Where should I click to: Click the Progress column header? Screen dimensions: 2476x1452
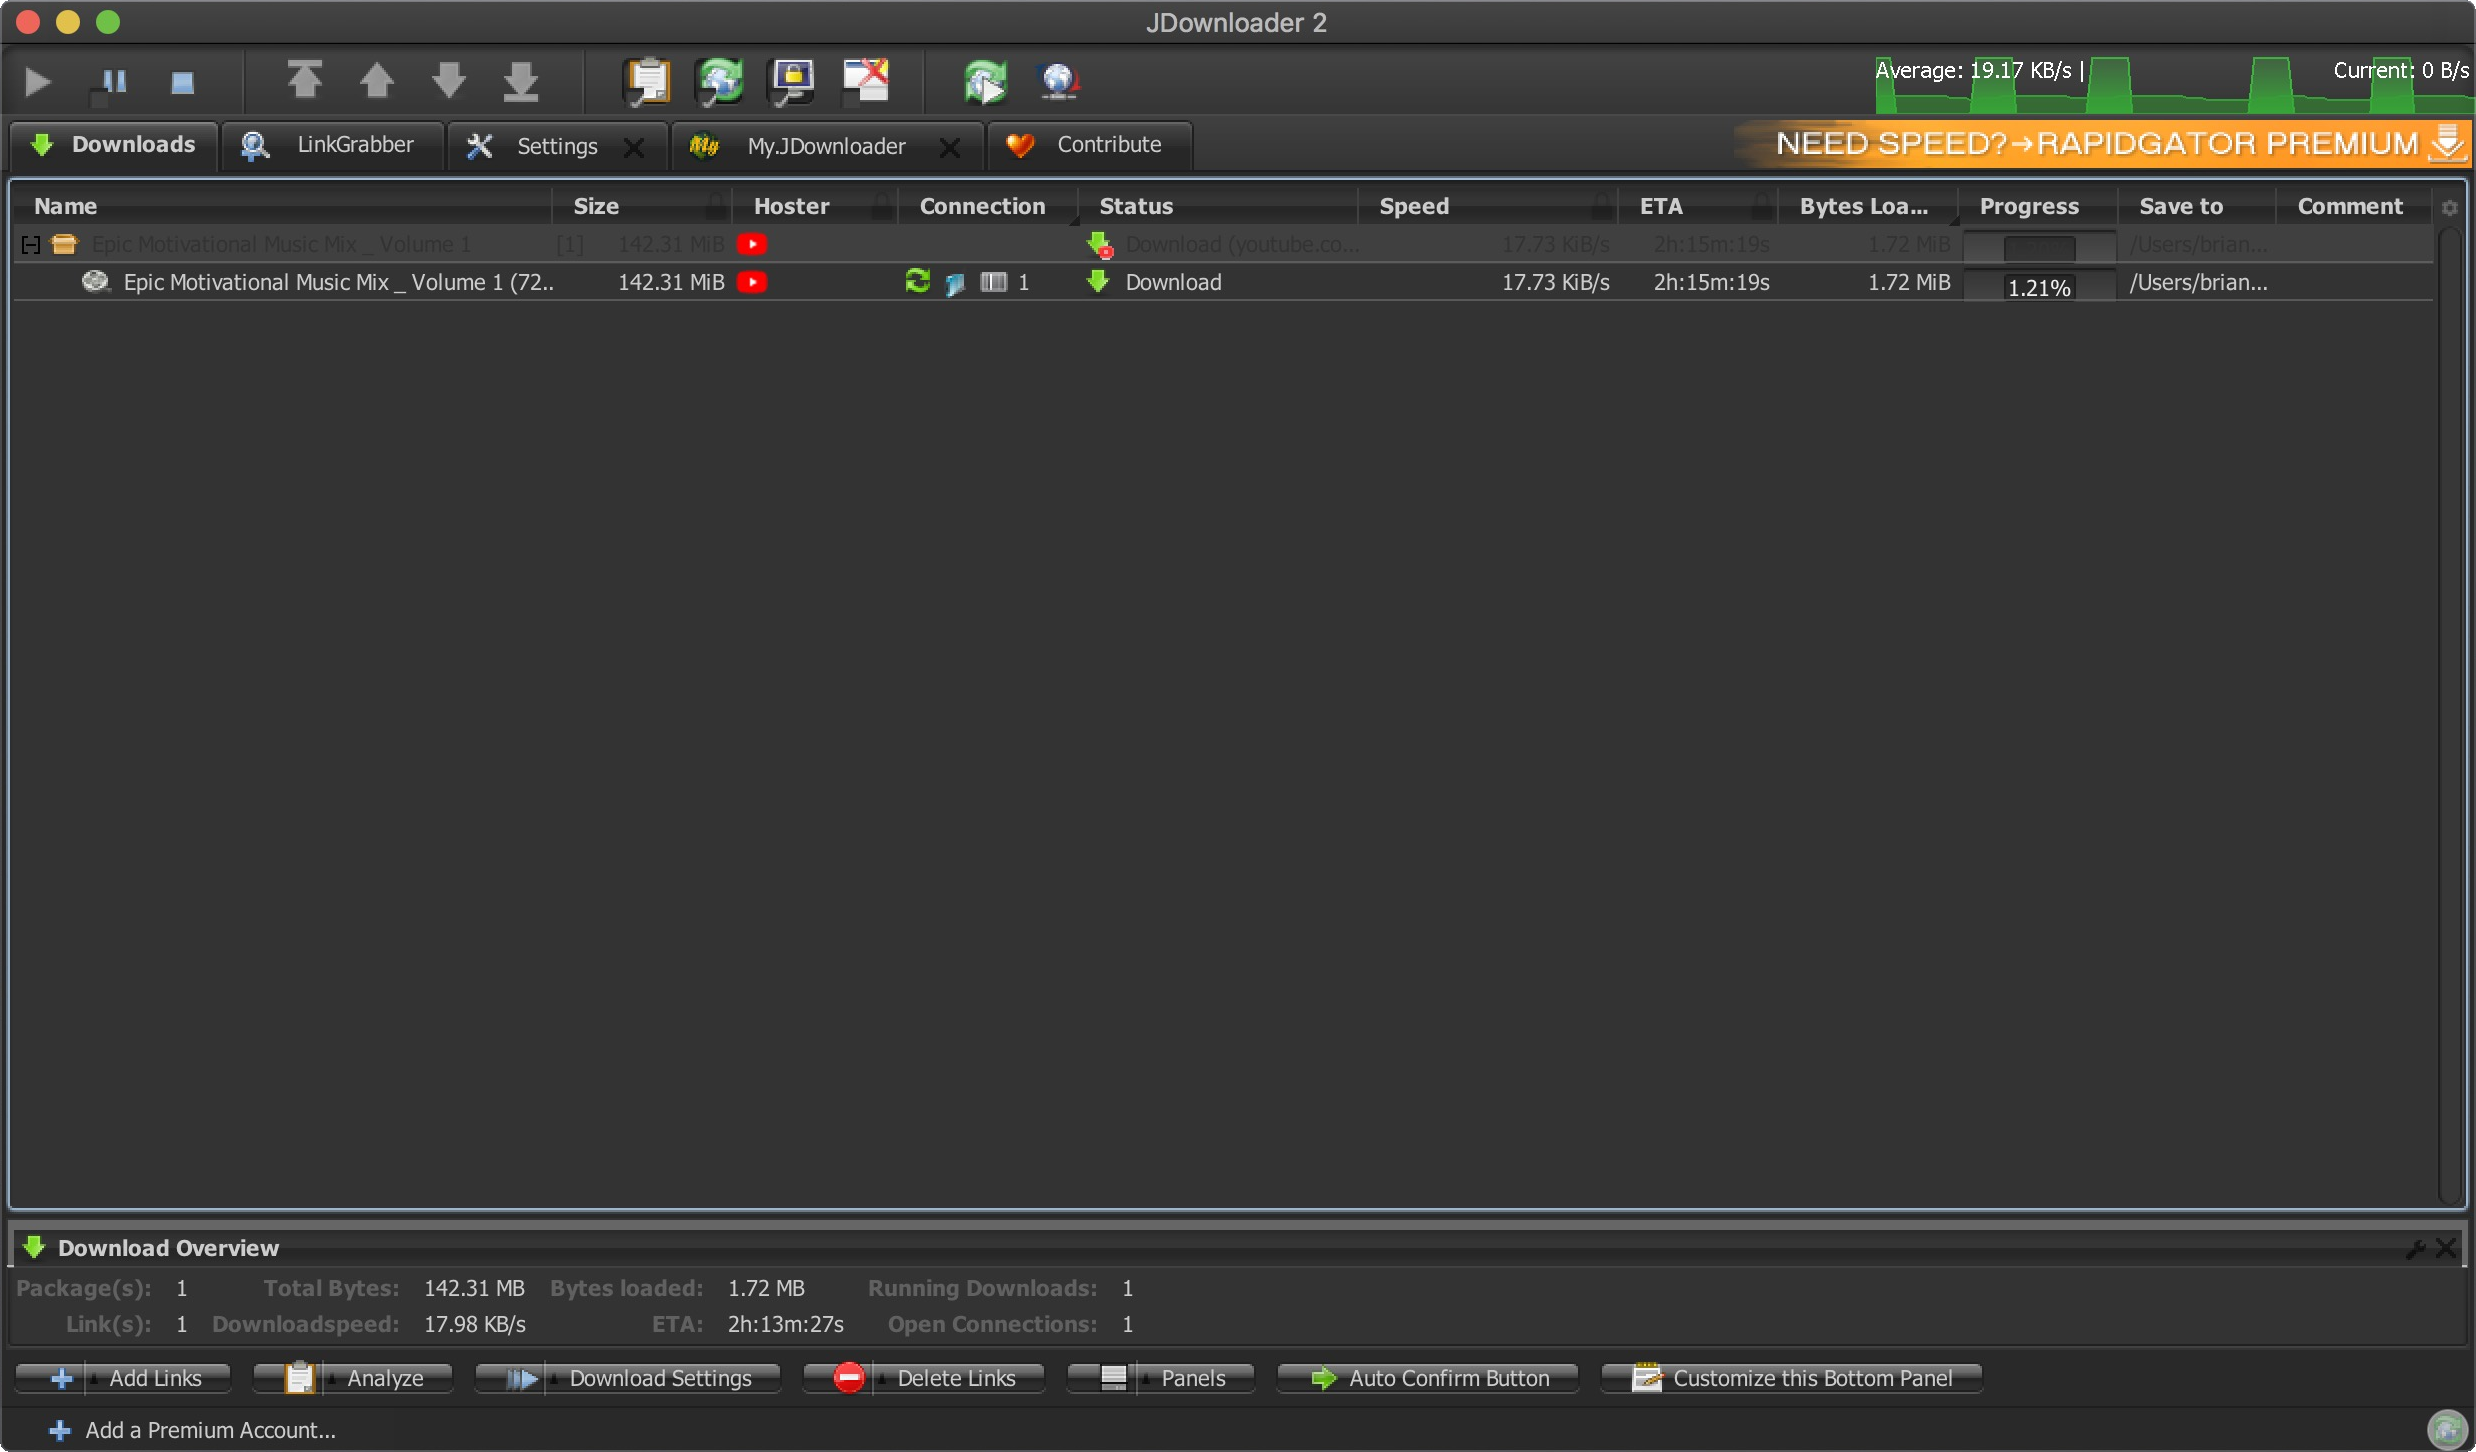[x=2039, y=206]
